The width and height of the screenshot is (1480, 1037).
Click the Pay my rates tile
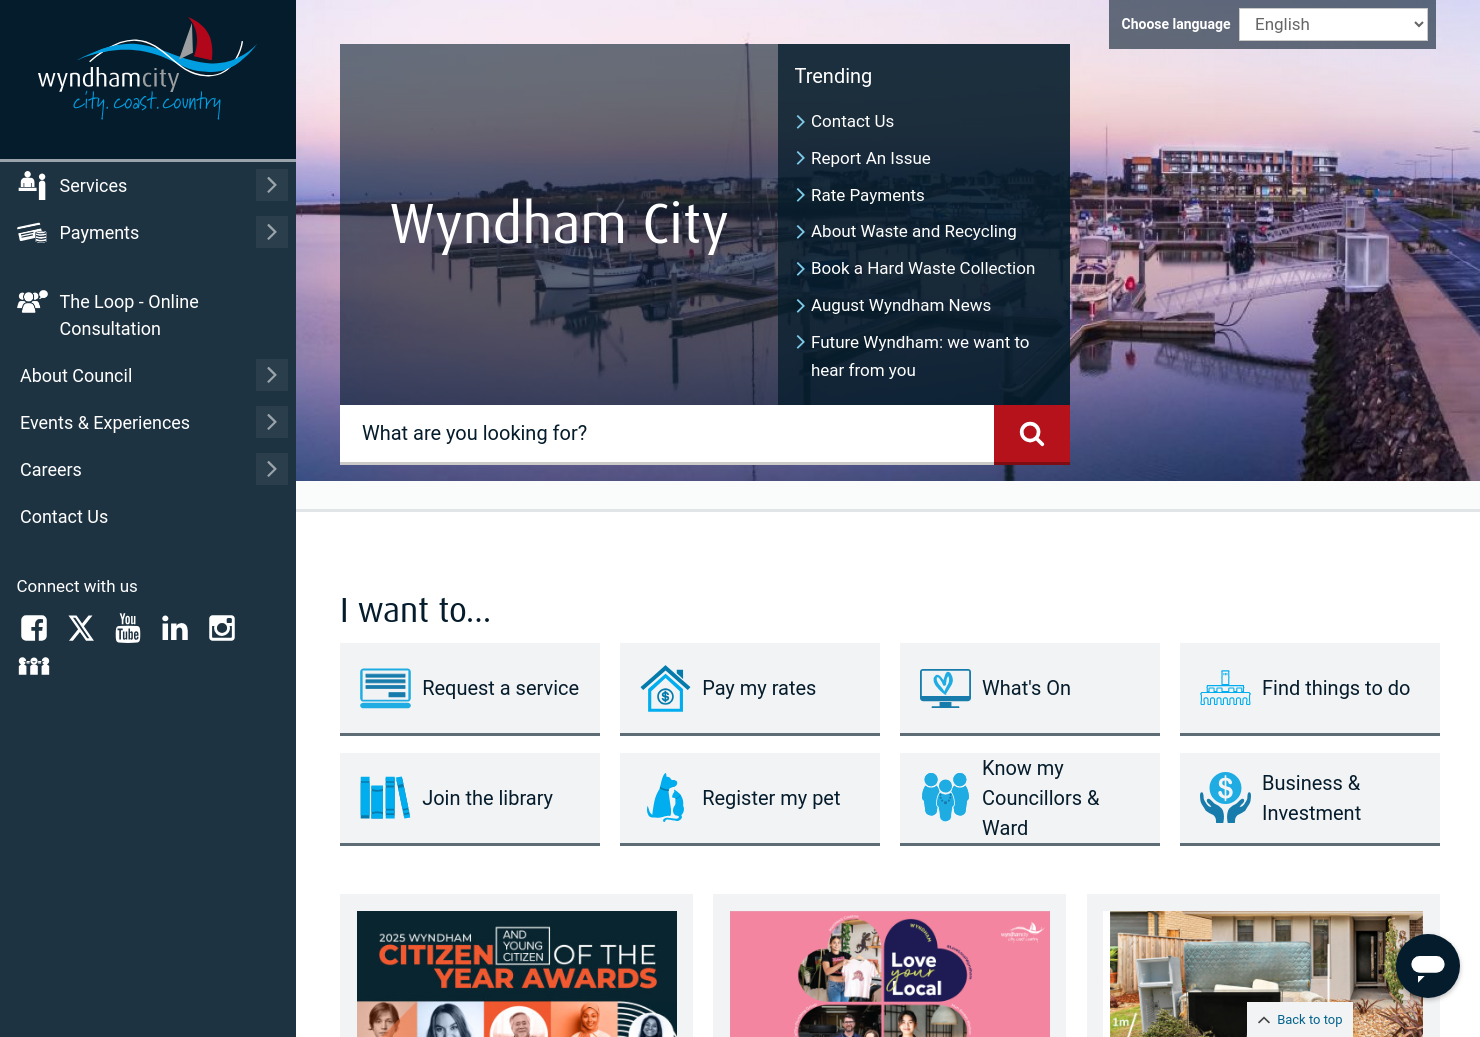[x=749, y=688]
